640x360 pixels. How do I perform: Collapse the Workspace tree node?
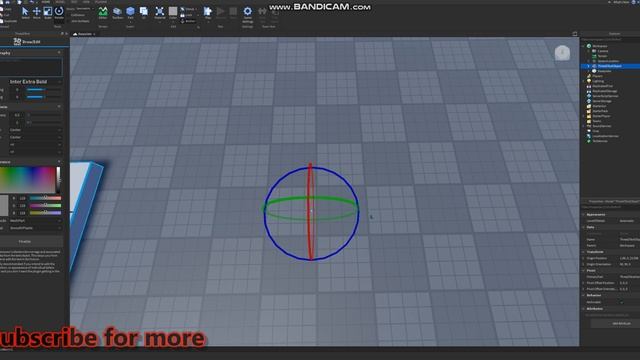pos(583,46)
